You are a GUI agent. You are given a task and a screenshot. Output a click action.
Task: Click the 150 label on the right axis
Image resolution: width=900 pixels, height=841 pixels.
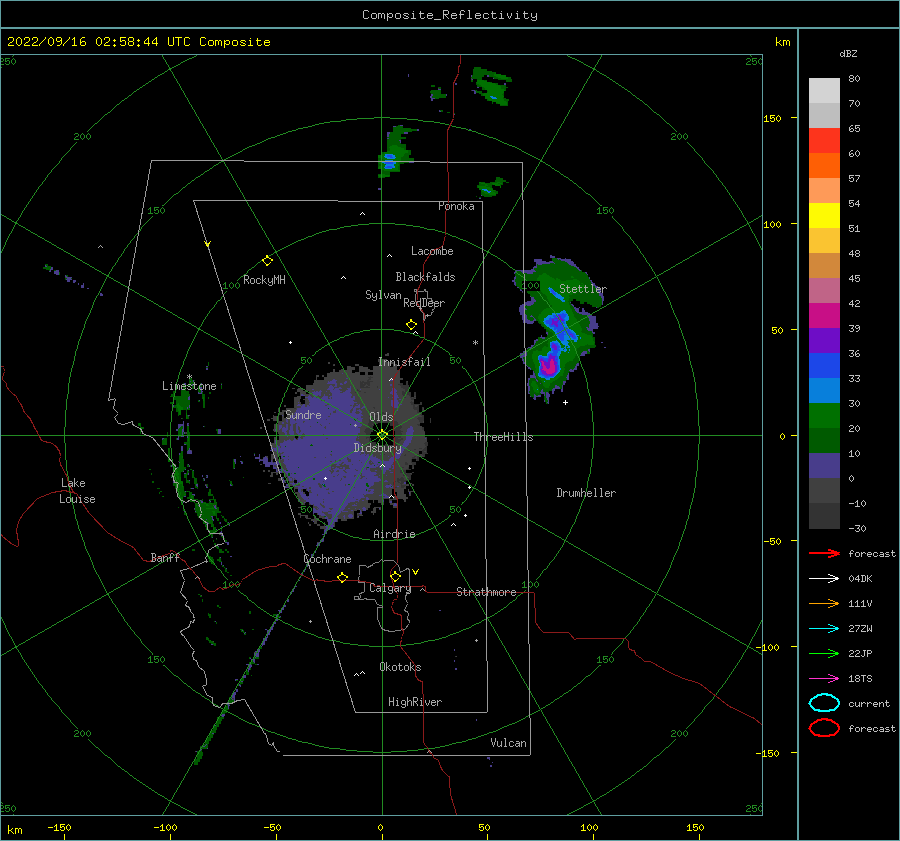(x=772, y=118)
